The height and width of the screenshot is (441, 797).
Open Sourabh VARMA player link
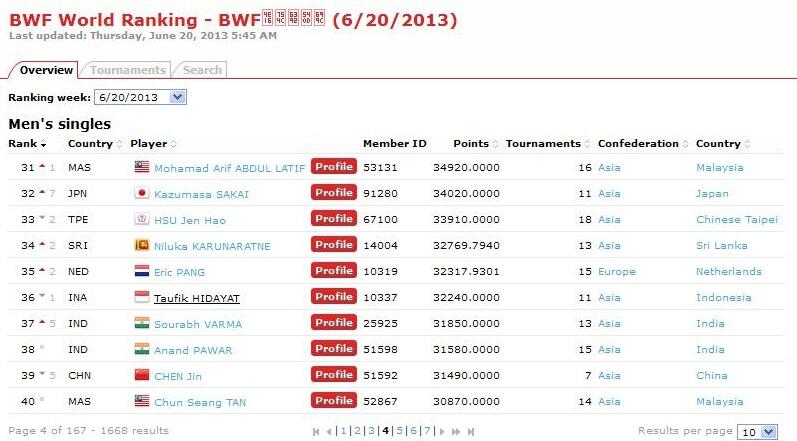[198, 324]
